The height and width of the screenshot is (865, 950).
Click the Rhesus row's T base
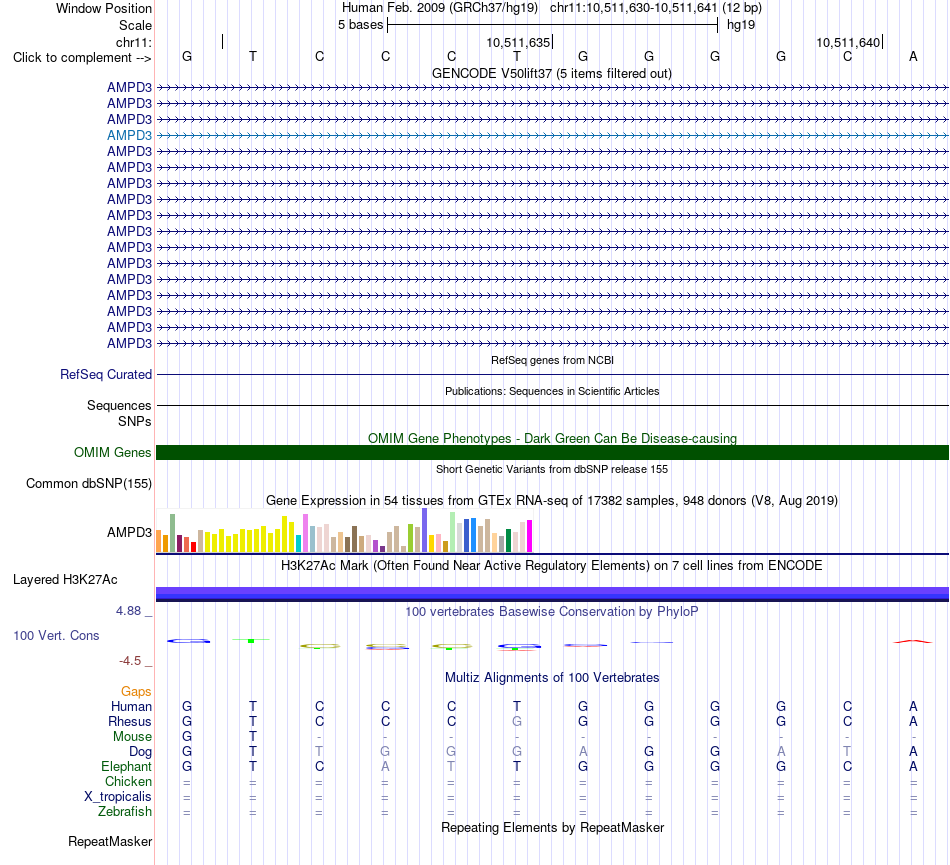click(x=253, y=721)
